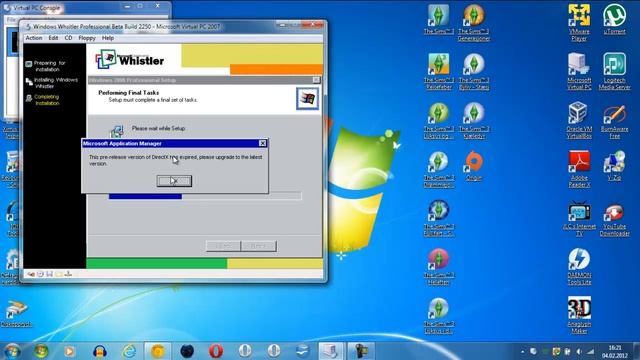Click the floppy disk icon in VM status bar
The image size is (640, 360).
[x=49, y=274]
